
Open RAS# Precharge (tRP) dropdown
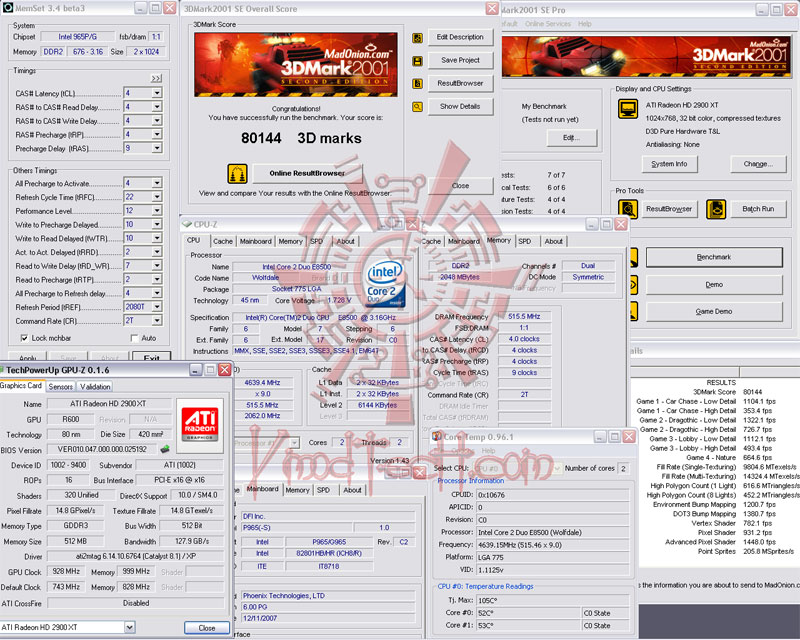click(157, 134)
